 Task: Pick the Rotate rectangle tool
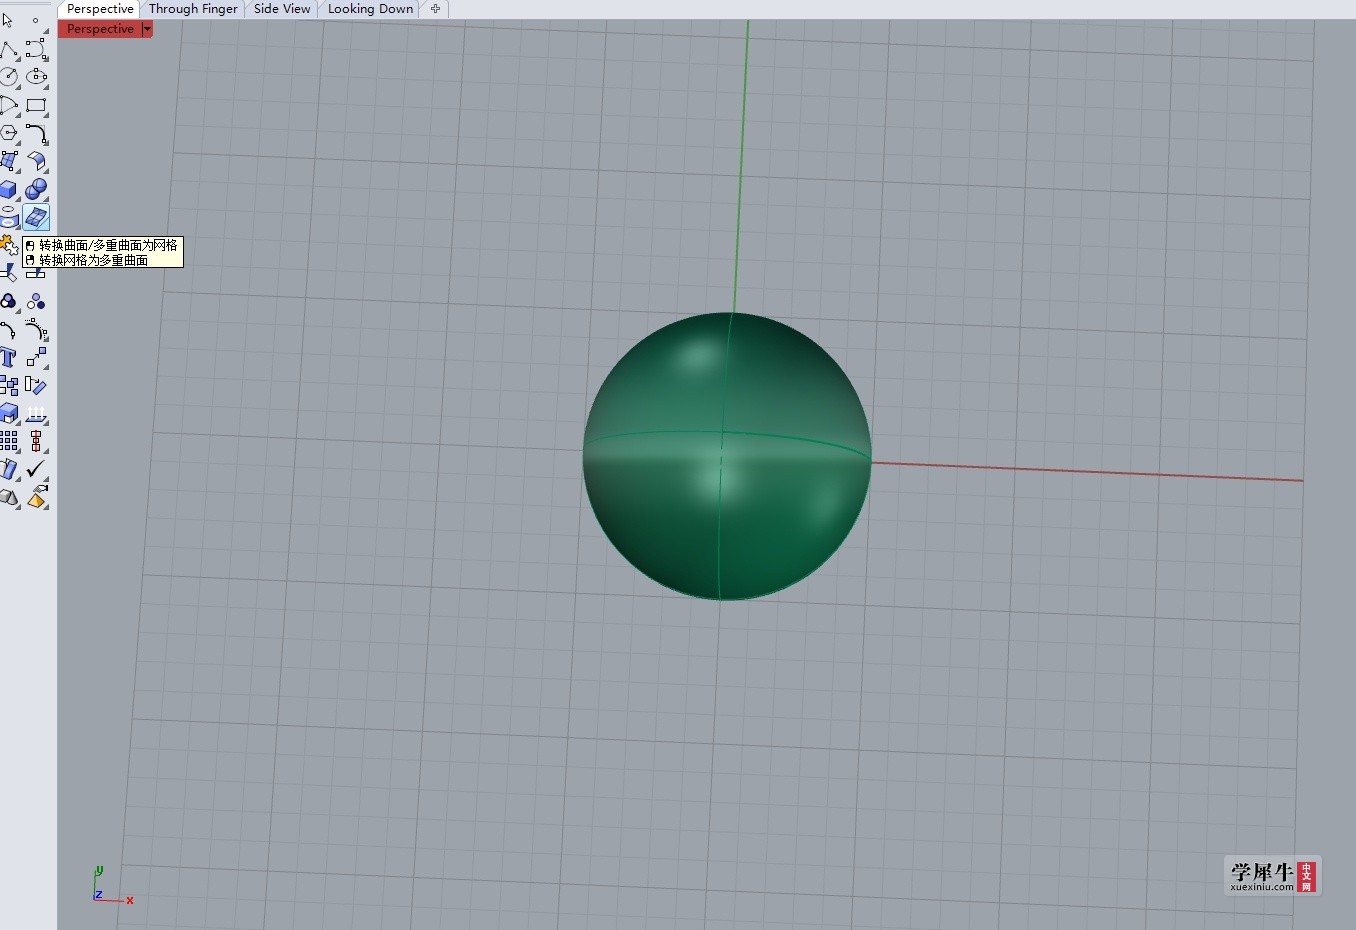pos(36,385)
